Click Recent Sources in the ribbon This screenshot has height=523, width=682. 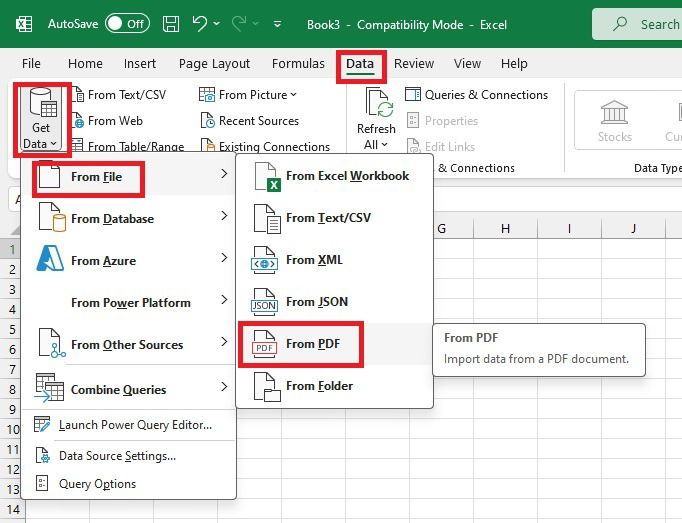pyautogui.click(x=250, y=121)
